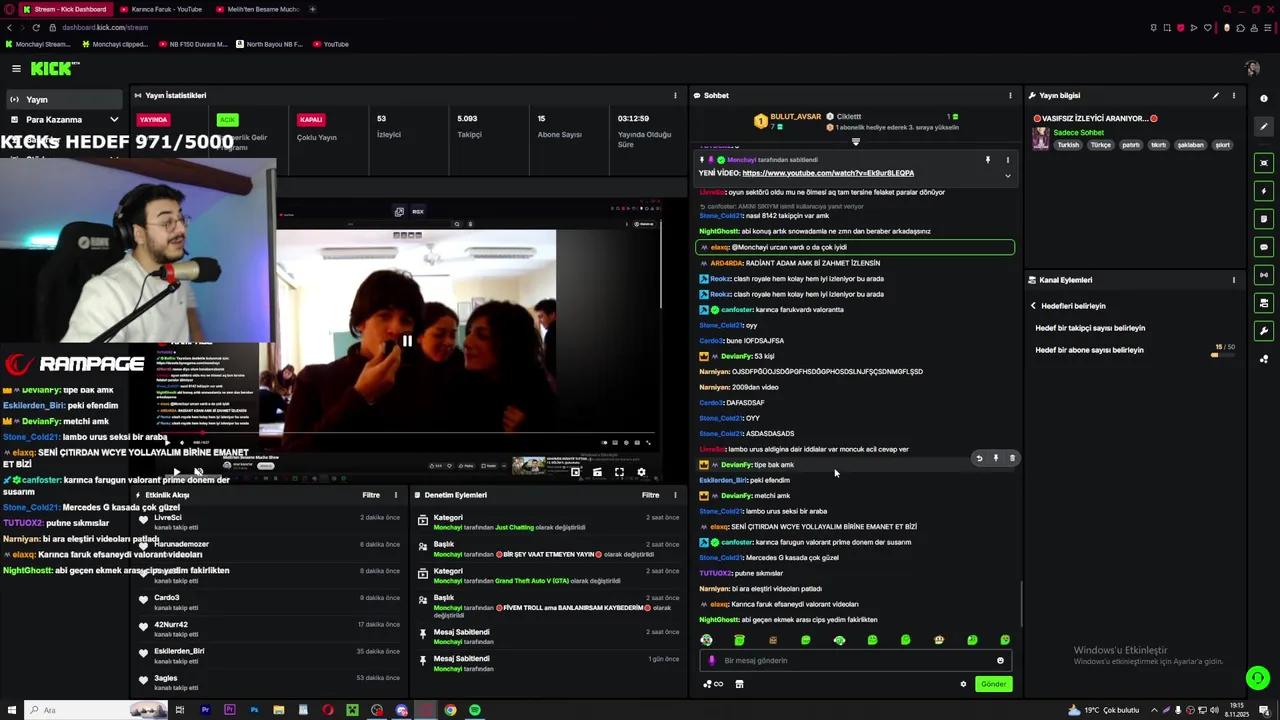Click the purple identity icon in the message box
The image size is (1280, 720).
tap(712, 660)
